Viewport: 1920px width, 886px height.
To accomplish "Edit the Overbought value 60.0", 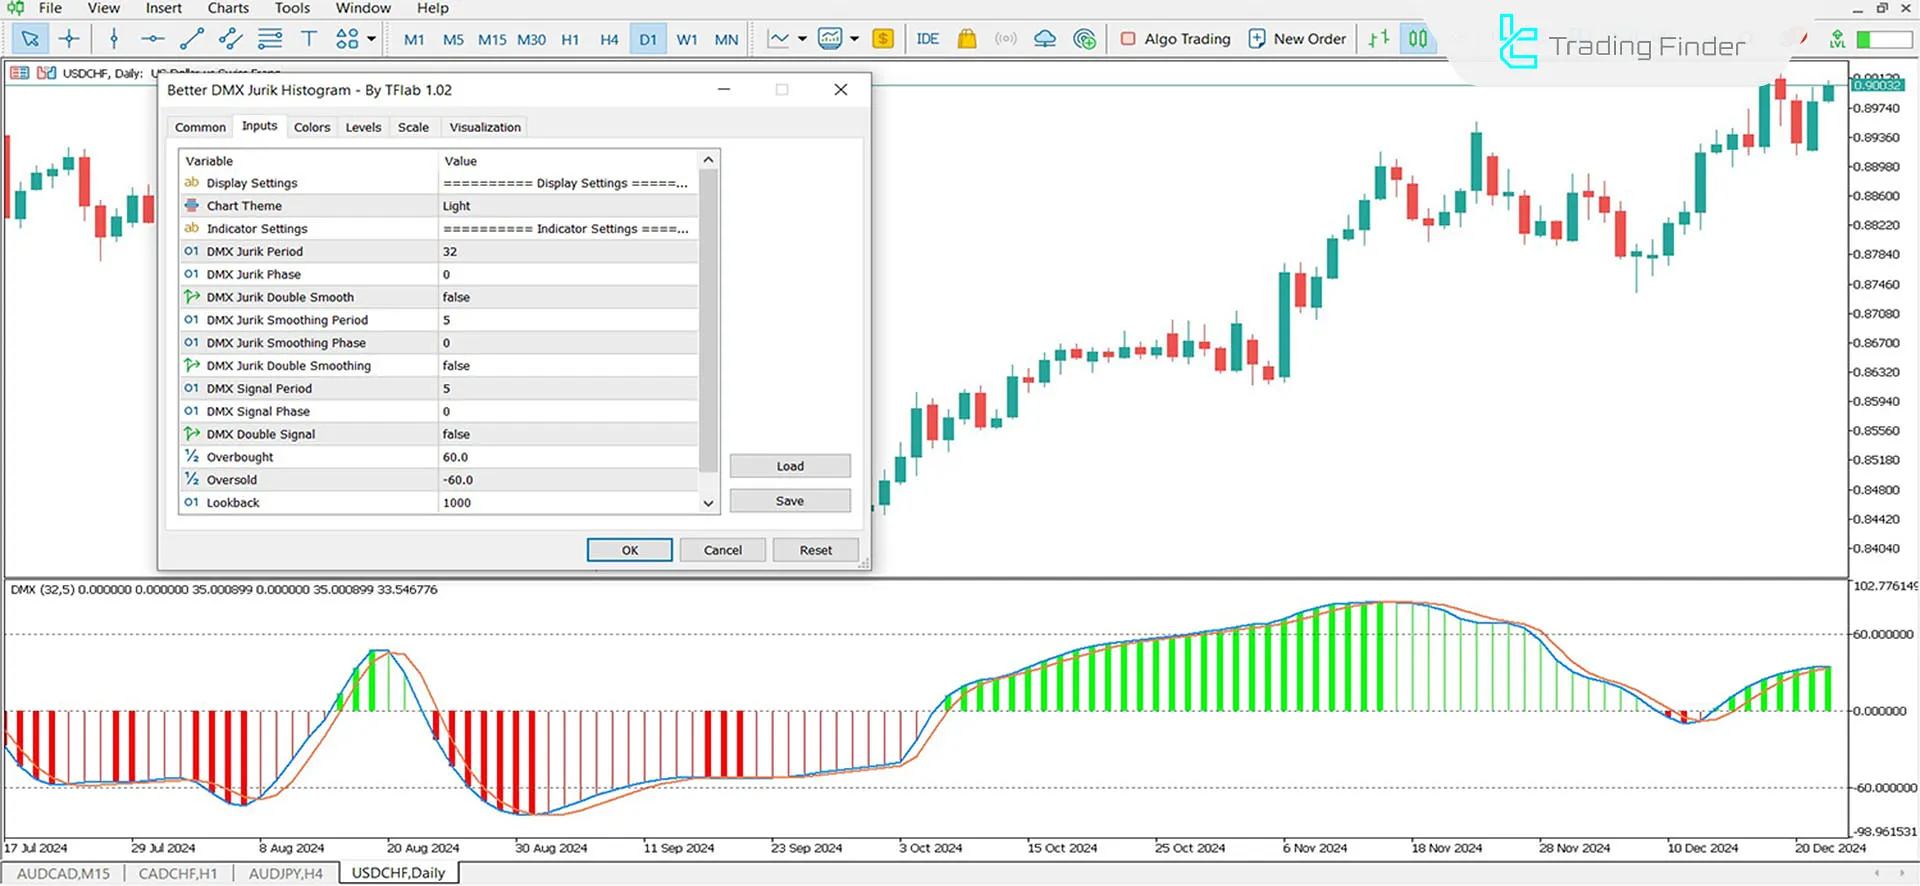I will point(568,457).
